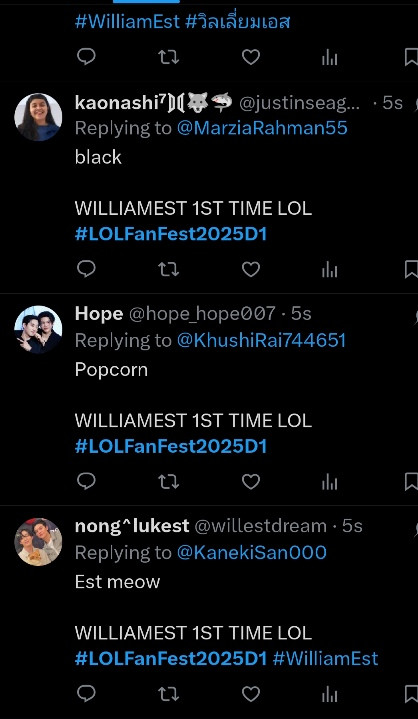Like nong^lukest's "Est meow" tweet
The width and height of the screenshot is (418, 719).
pyautogui.click(x=251, y=694)
